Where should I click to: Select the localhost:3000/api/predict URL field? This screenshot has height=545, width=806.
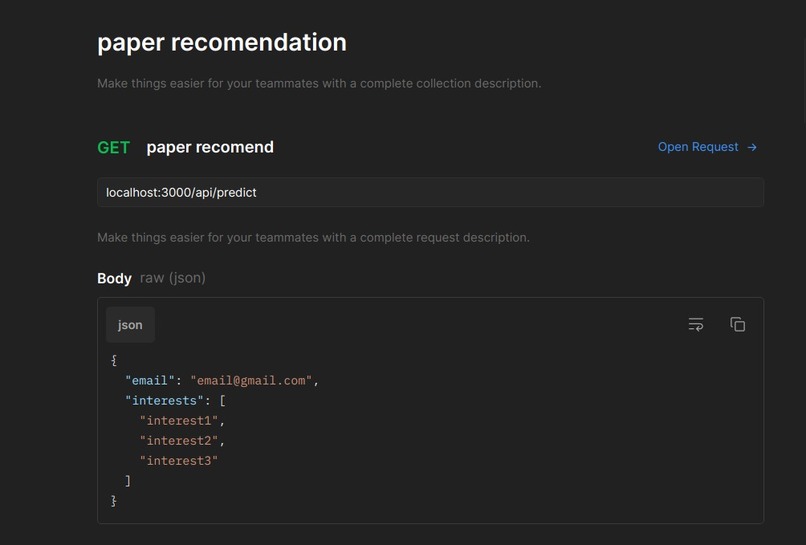tap(430, 192)
